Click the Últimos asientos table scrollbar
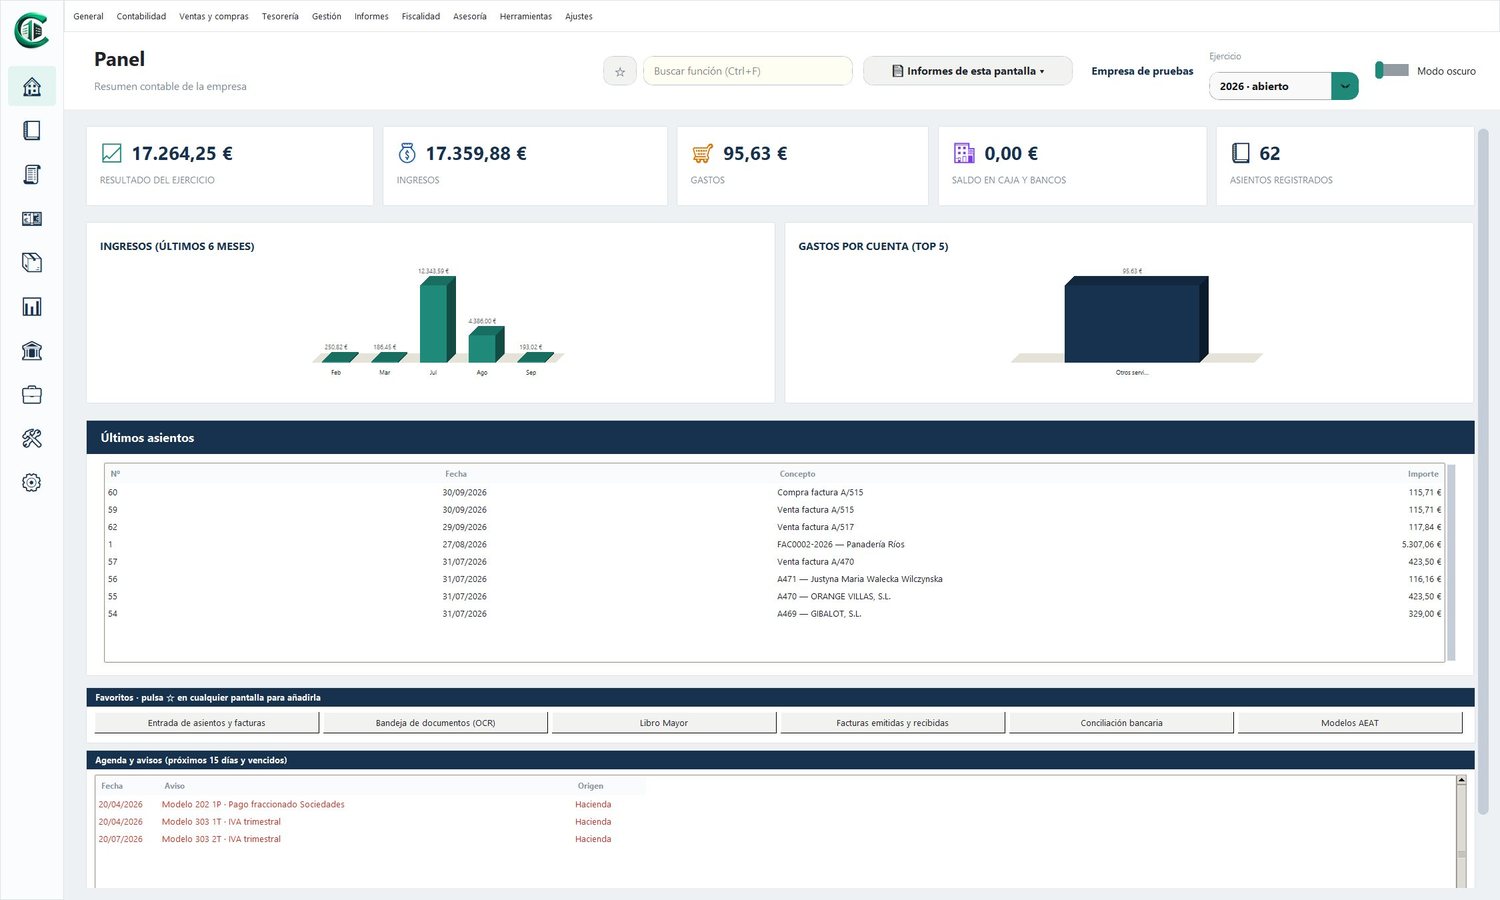This screenshot has width=1500, height=900. point(1451,562)
